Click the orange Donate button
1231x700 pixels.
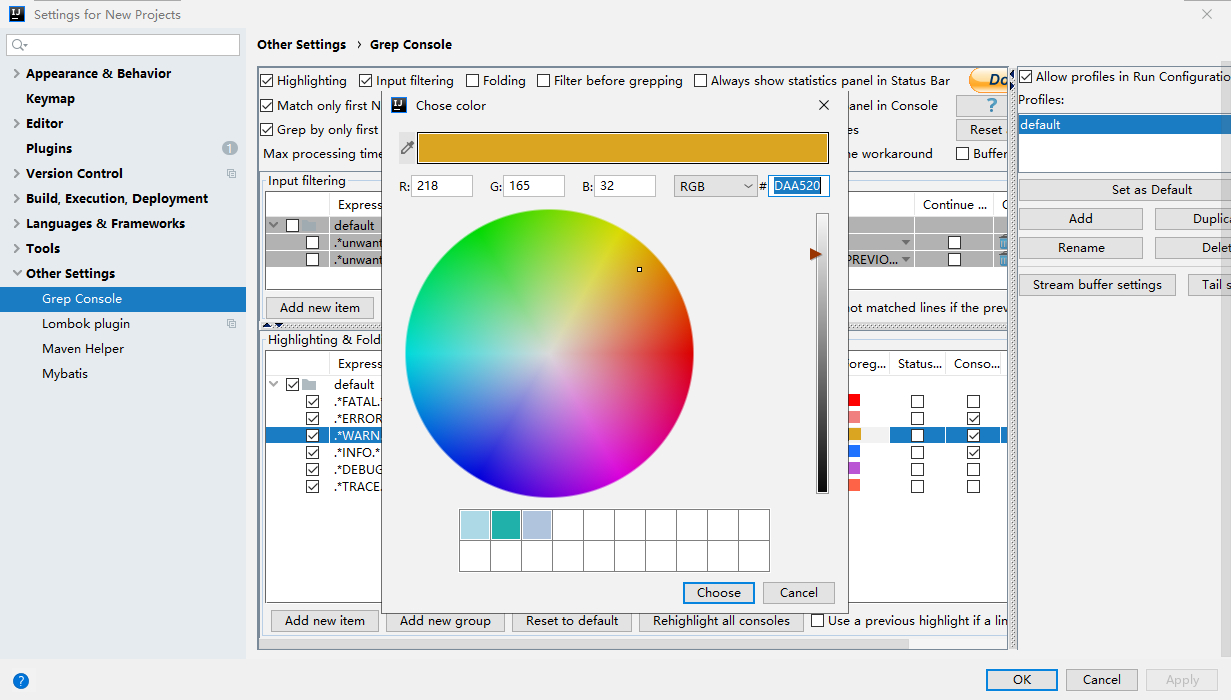pyautogui.click(x=988, y=81)
